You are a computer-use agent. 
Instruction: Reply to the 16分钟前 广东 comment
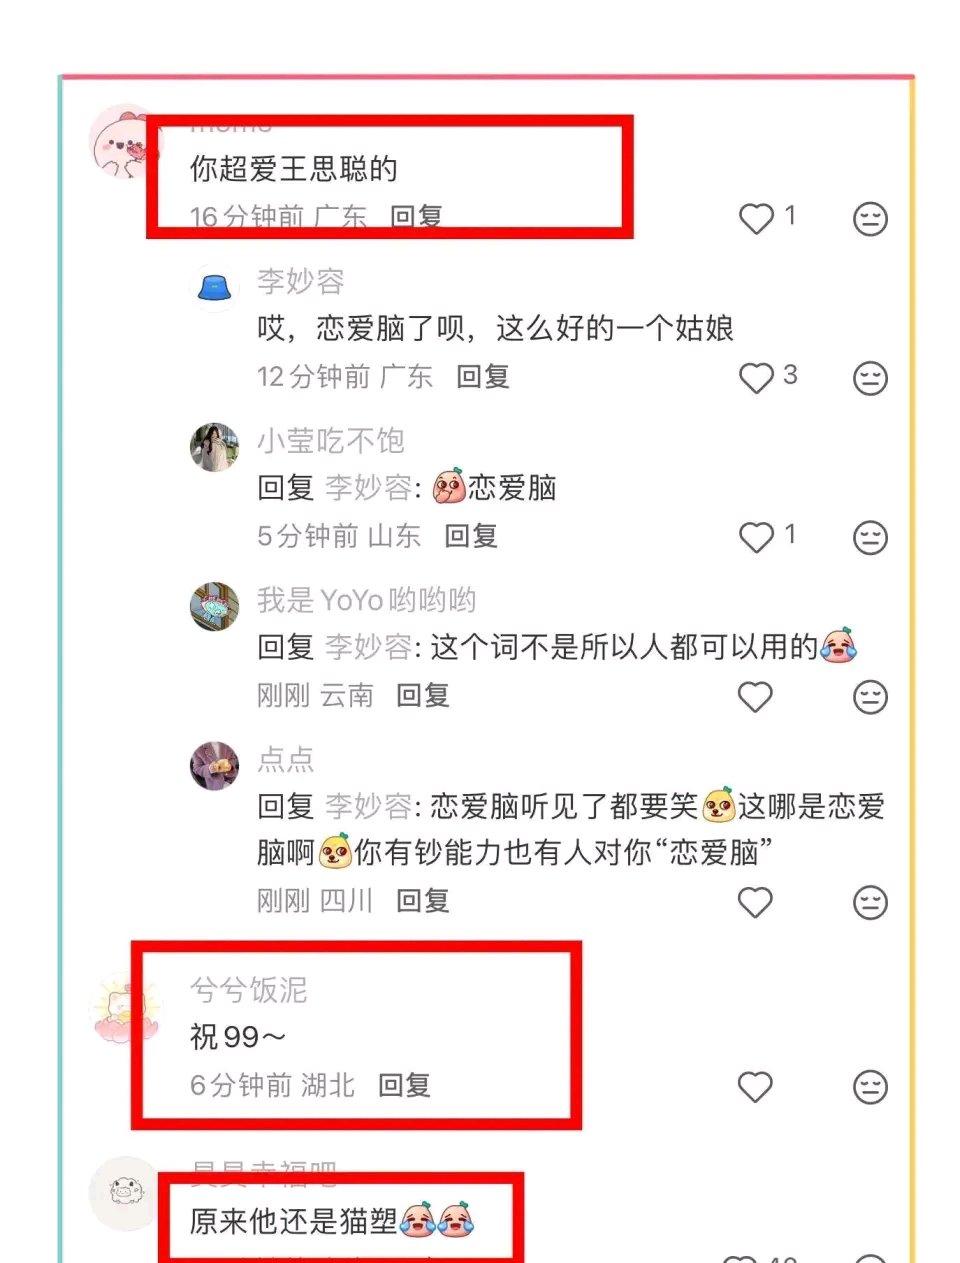416,217
